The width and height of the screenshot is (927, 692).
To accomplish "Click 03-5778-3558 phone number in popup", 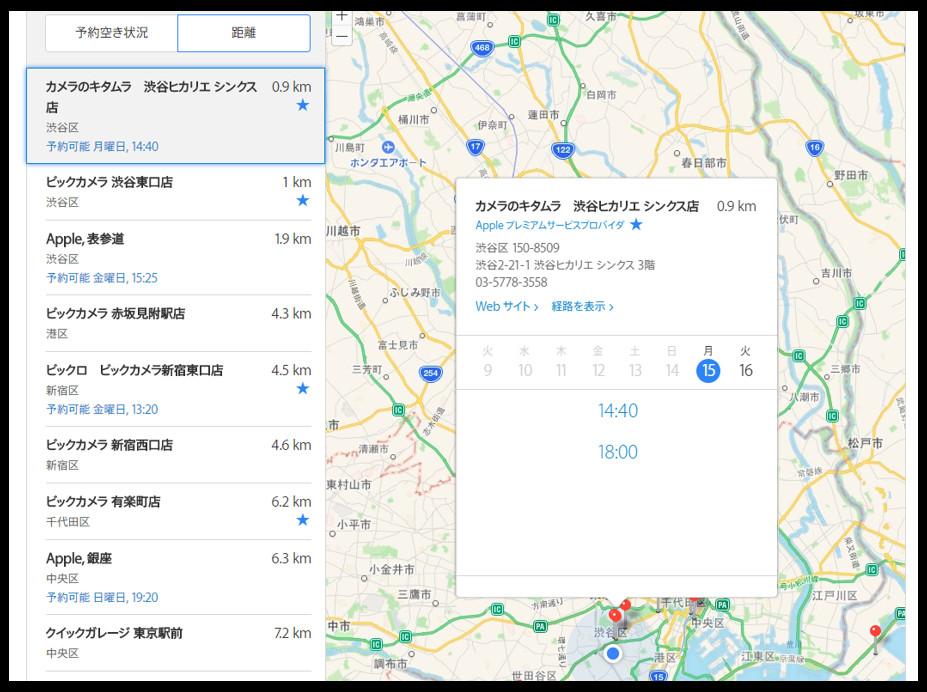I will click(511, 282).
